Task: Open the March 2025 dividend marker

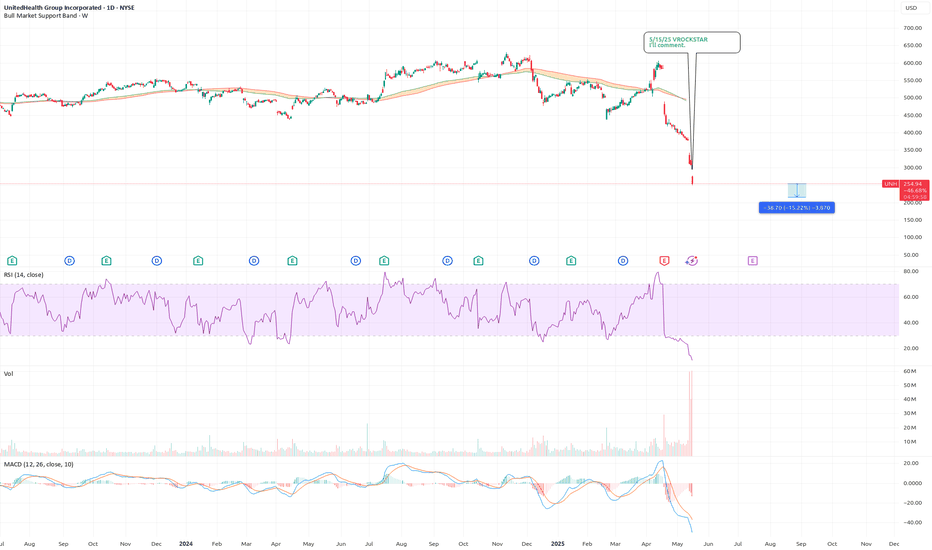Action: pos(623,260)
